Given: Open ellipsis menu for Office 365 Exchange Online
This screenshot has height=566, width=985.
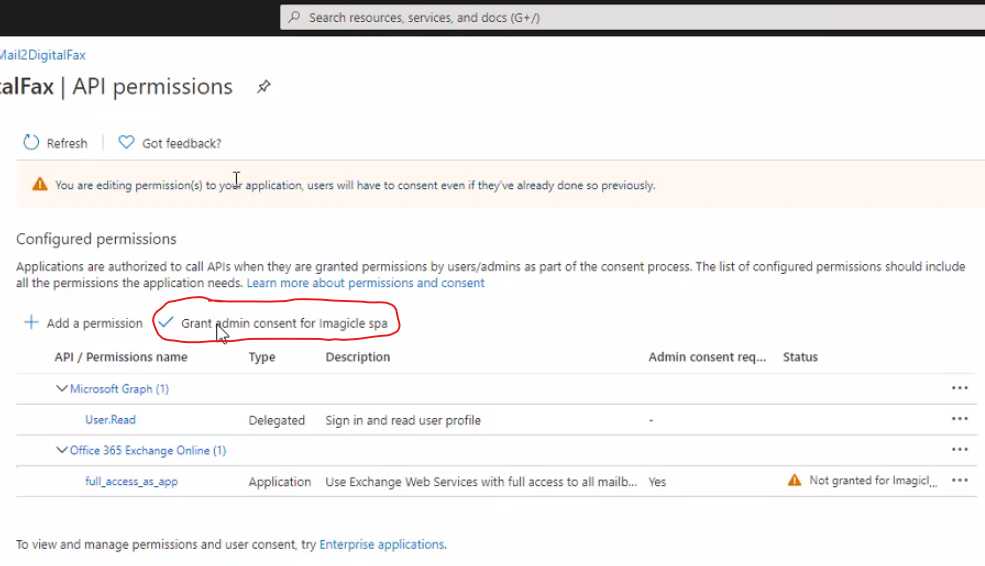Looking at the screenshot, I should tap(959, 450).
